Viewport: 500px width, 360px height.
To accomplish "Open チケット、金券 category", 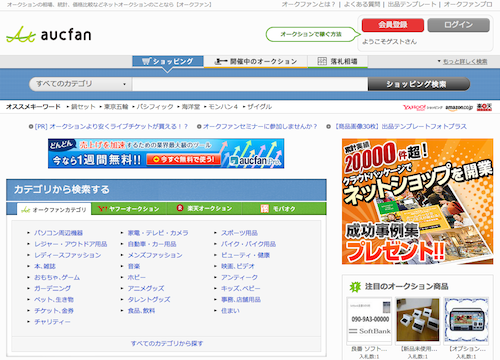I will [x=54, y=311].
